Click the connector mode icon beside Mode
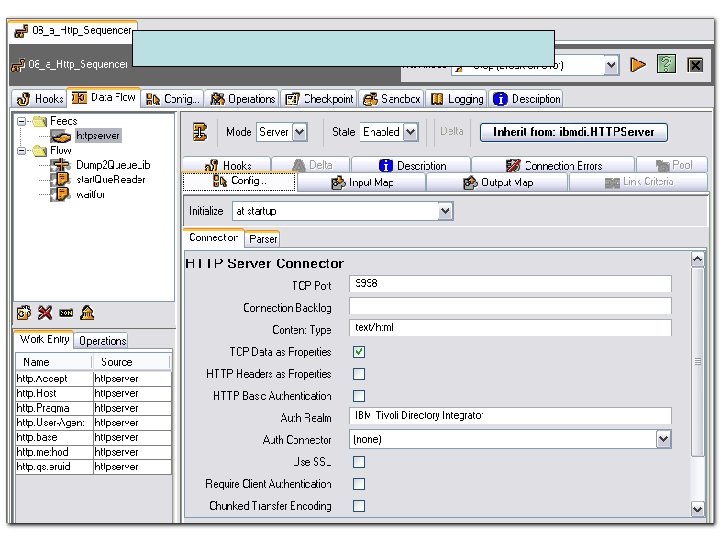 tap(200, 132)
